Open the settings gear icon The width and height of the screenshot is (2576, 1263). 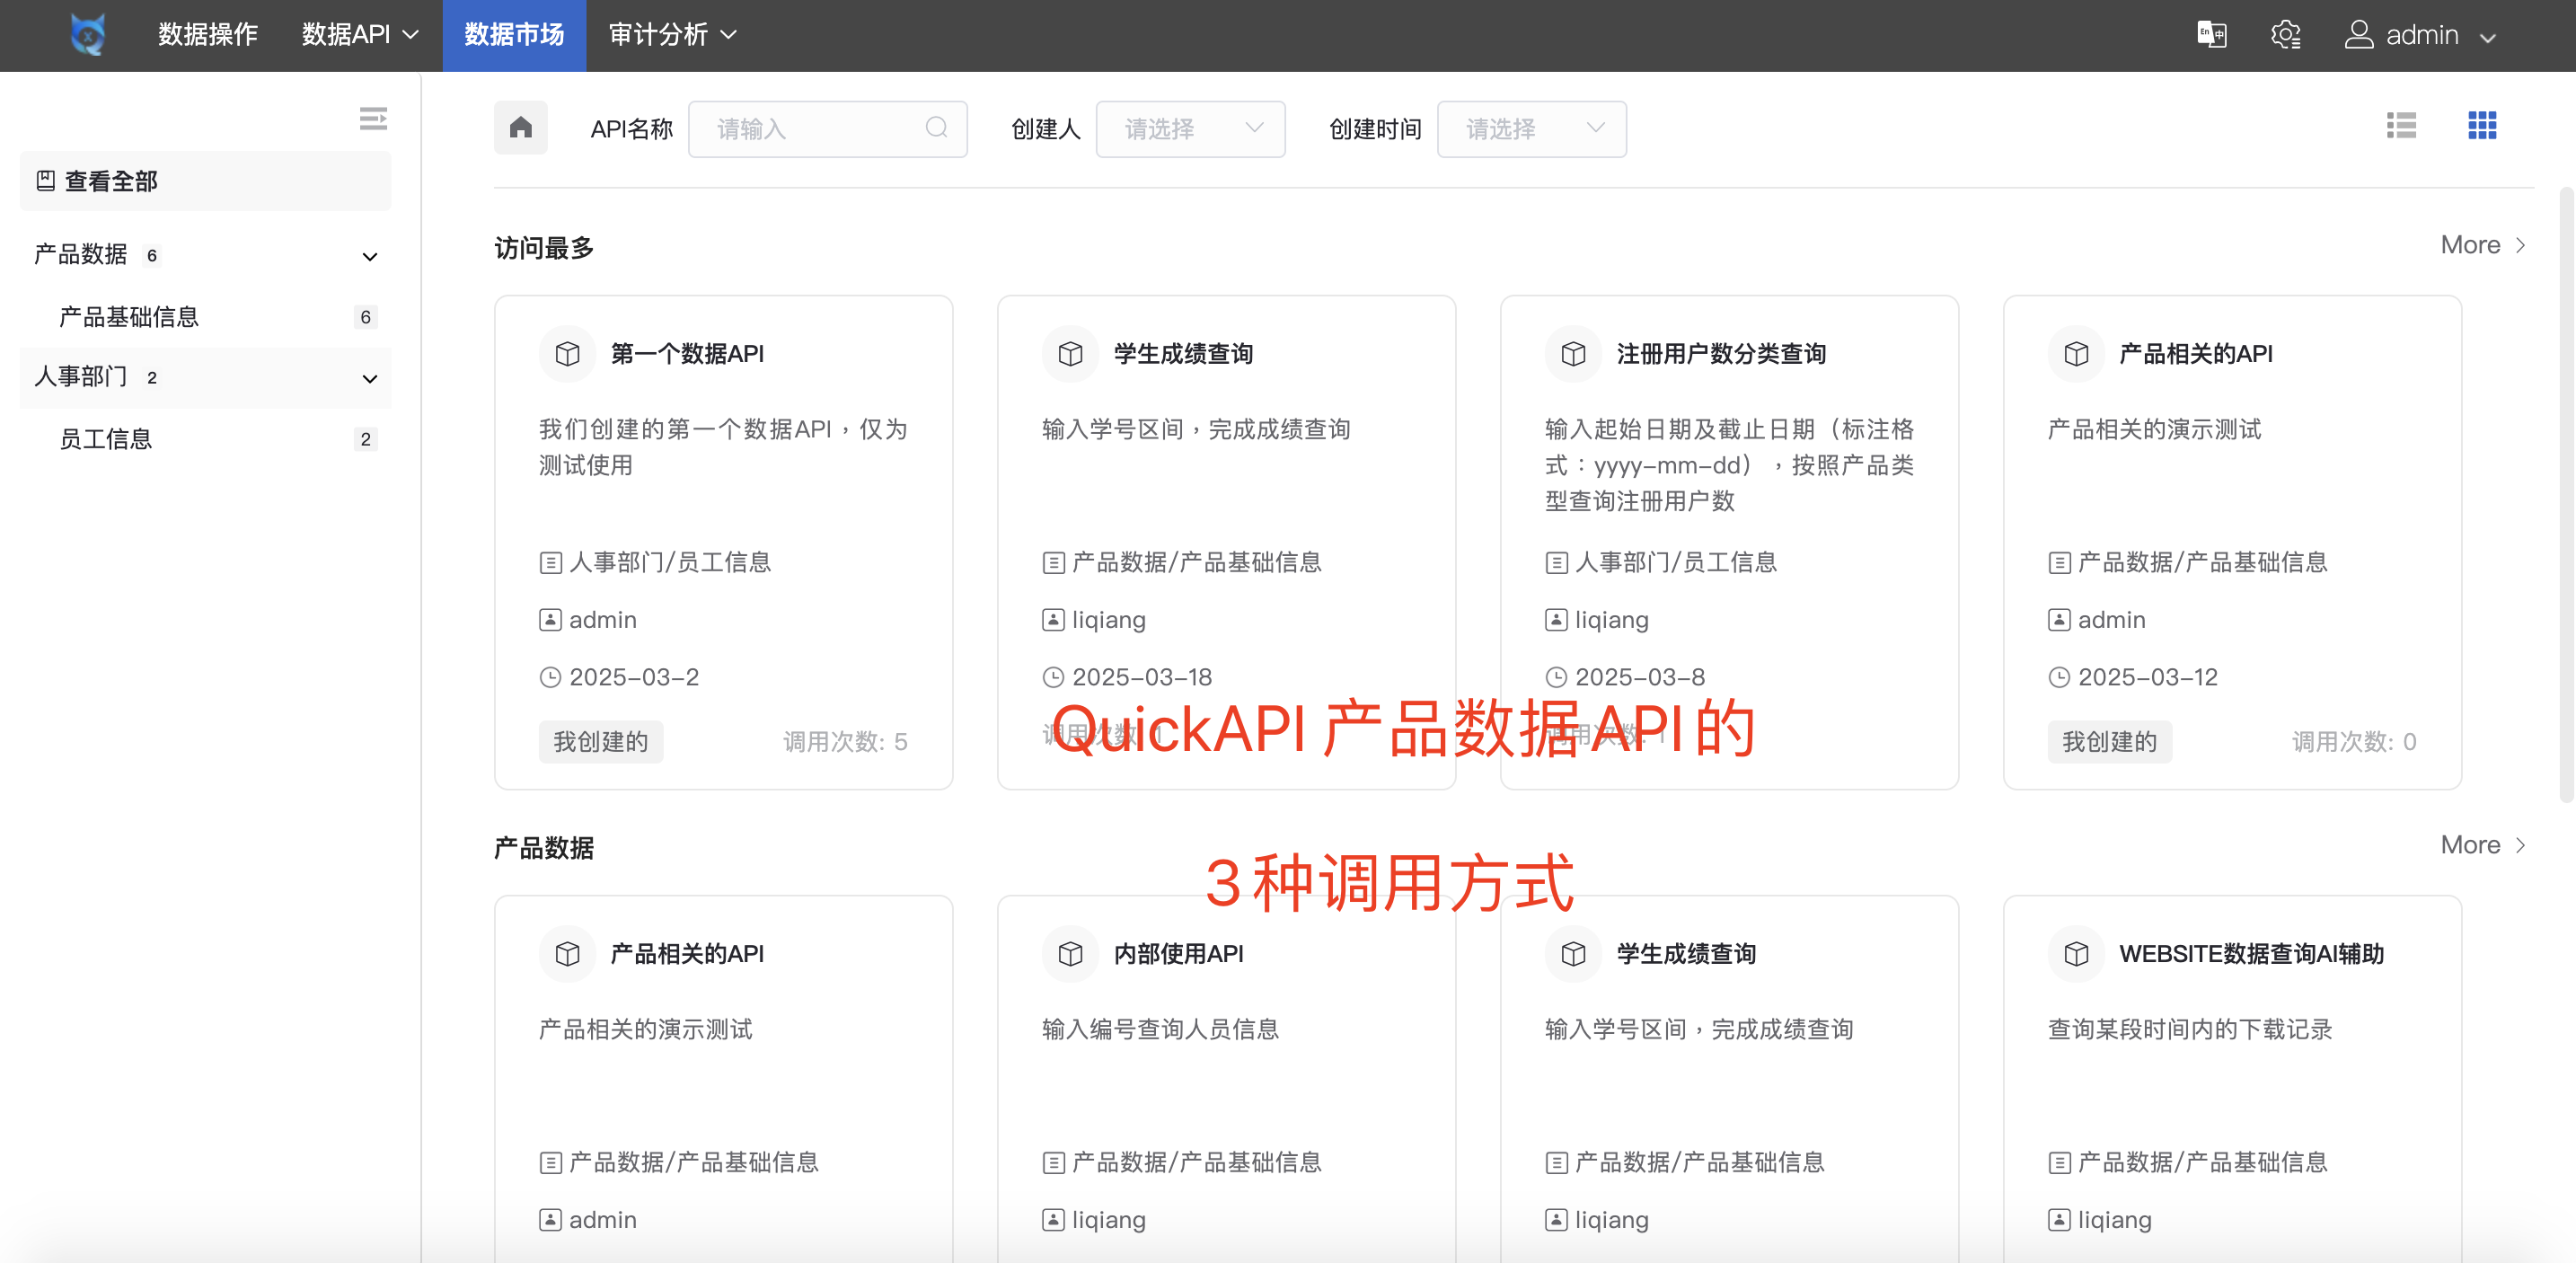point(2285,35)
